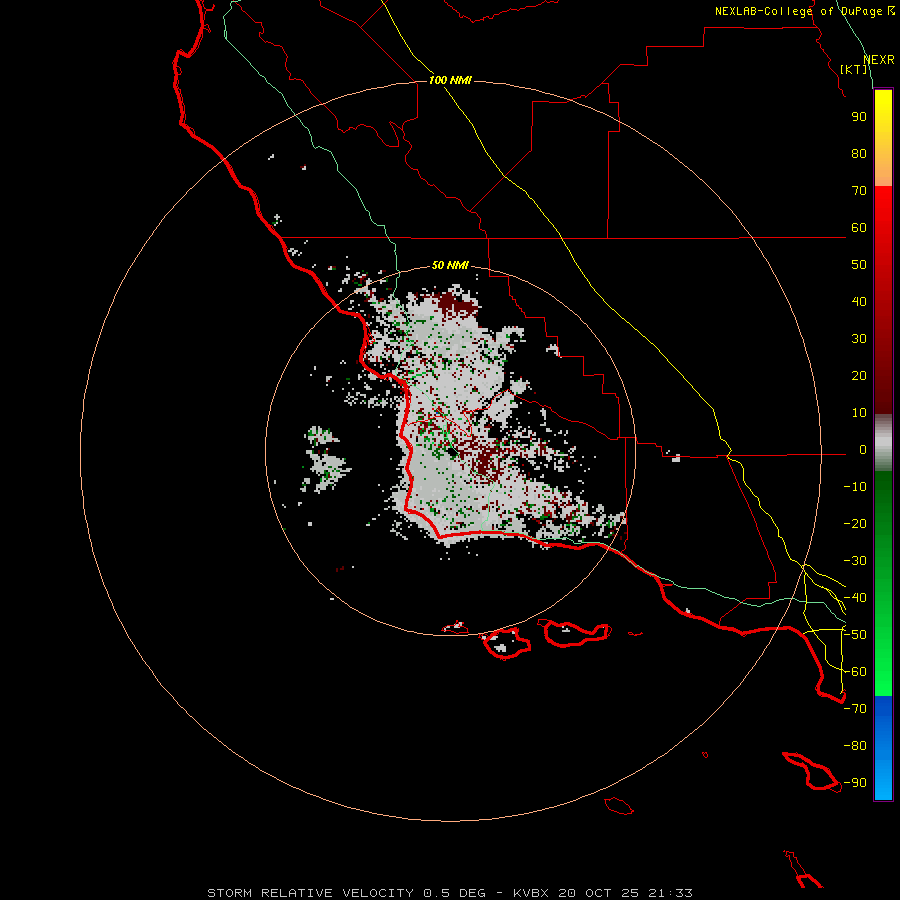Click the -40 knot scale label
Viewport: 900px width, 900px height.
coord(855,598)
